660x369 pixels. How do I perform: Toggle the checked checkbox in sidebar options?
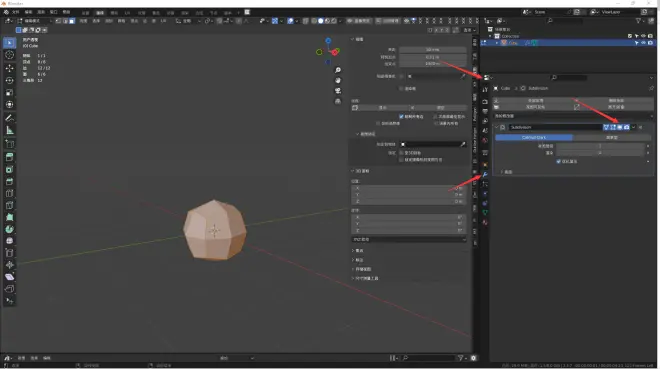tap(401, 117)
